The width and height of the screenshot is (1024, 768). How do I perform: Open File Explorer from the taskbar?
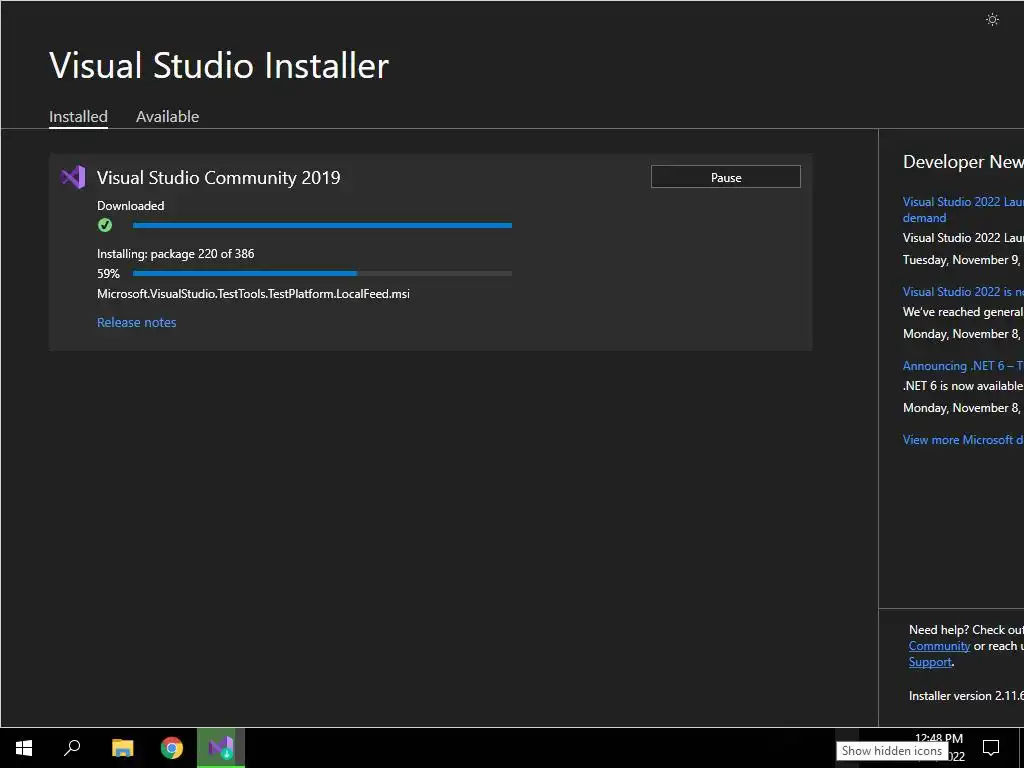point(122,748)
